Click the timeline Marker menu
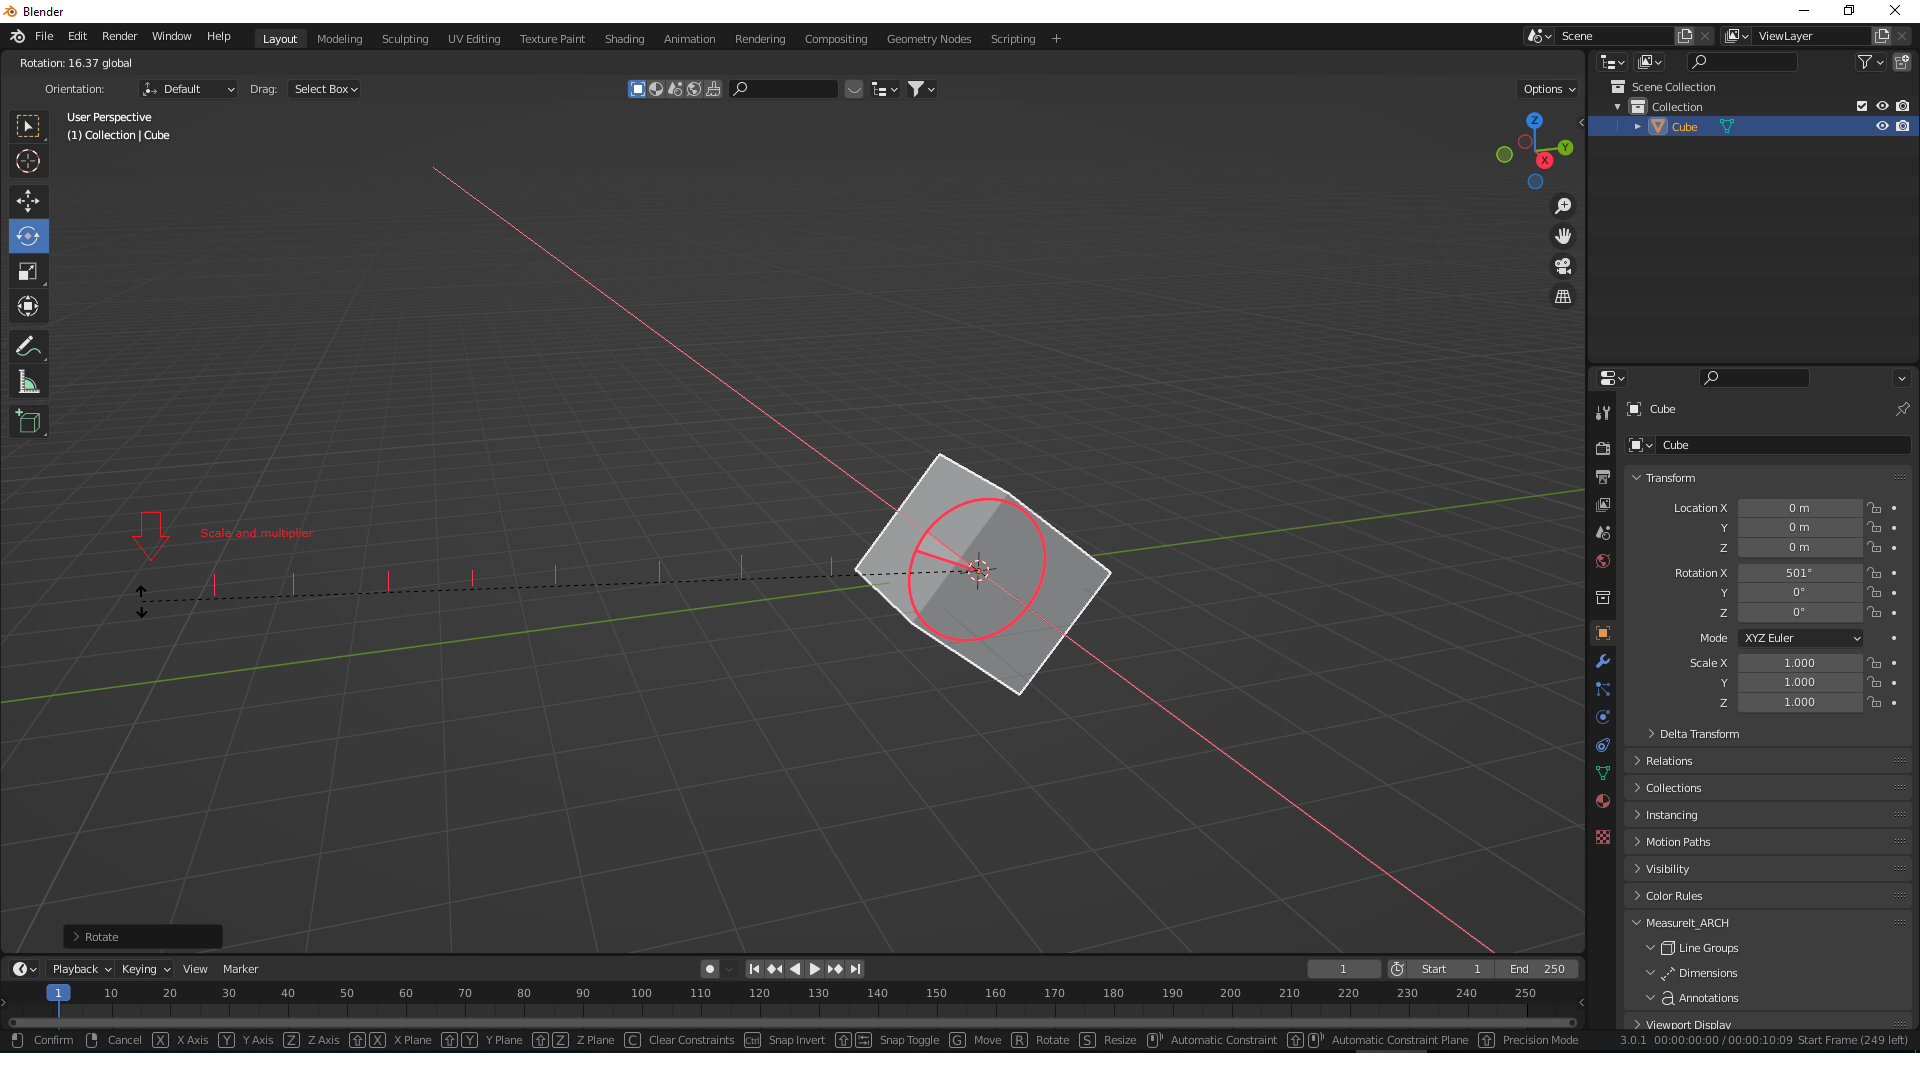Screen dimensions: 1920x1080 (x=240, y=969)
